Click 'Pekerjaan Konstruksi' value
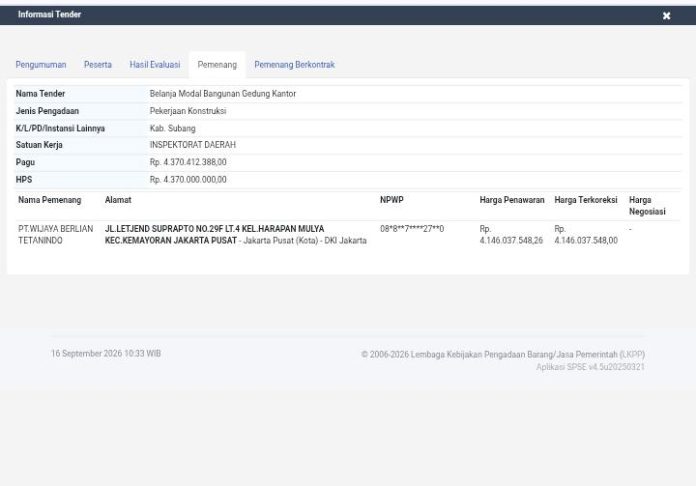 [188, 111]
